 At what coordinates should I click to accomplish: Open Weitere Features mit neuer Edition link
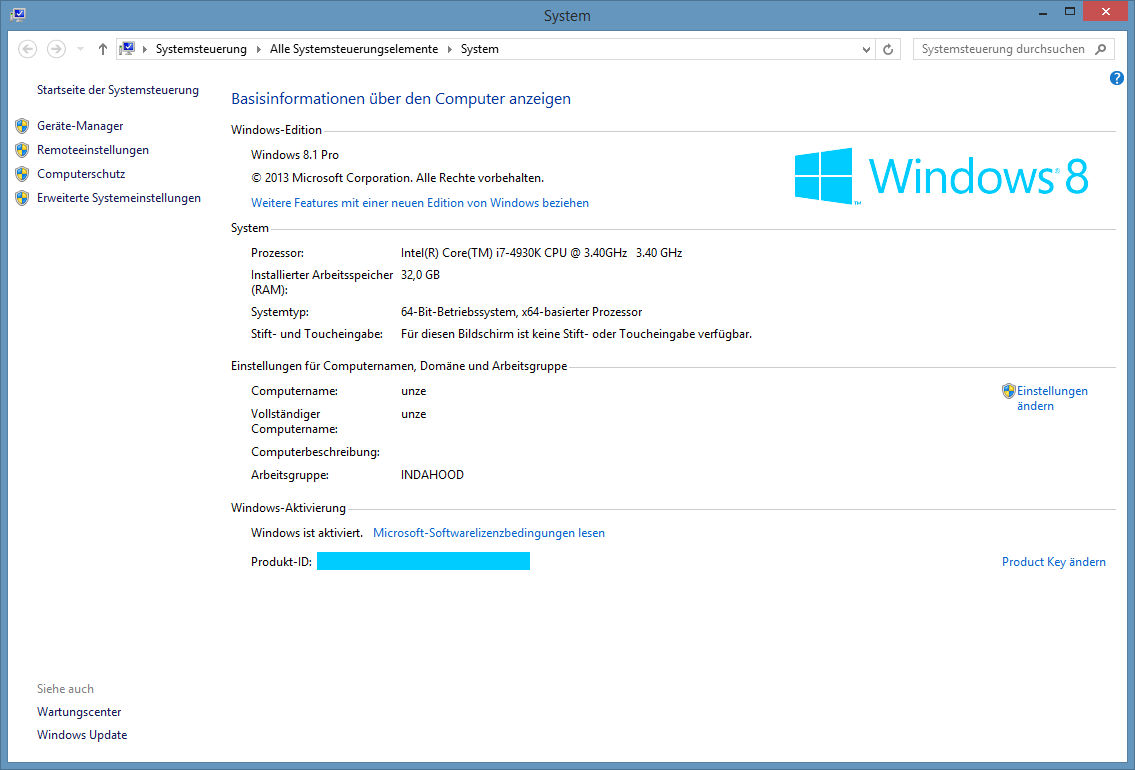pyautogui.click(x=420, y=203)
